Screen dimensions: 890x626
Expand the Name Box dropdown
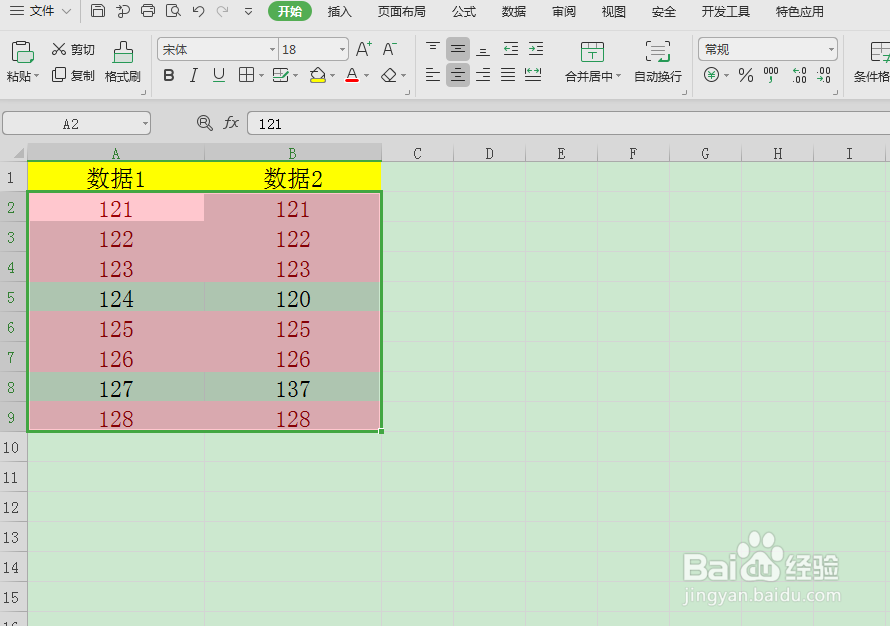(x=145, y=123)
